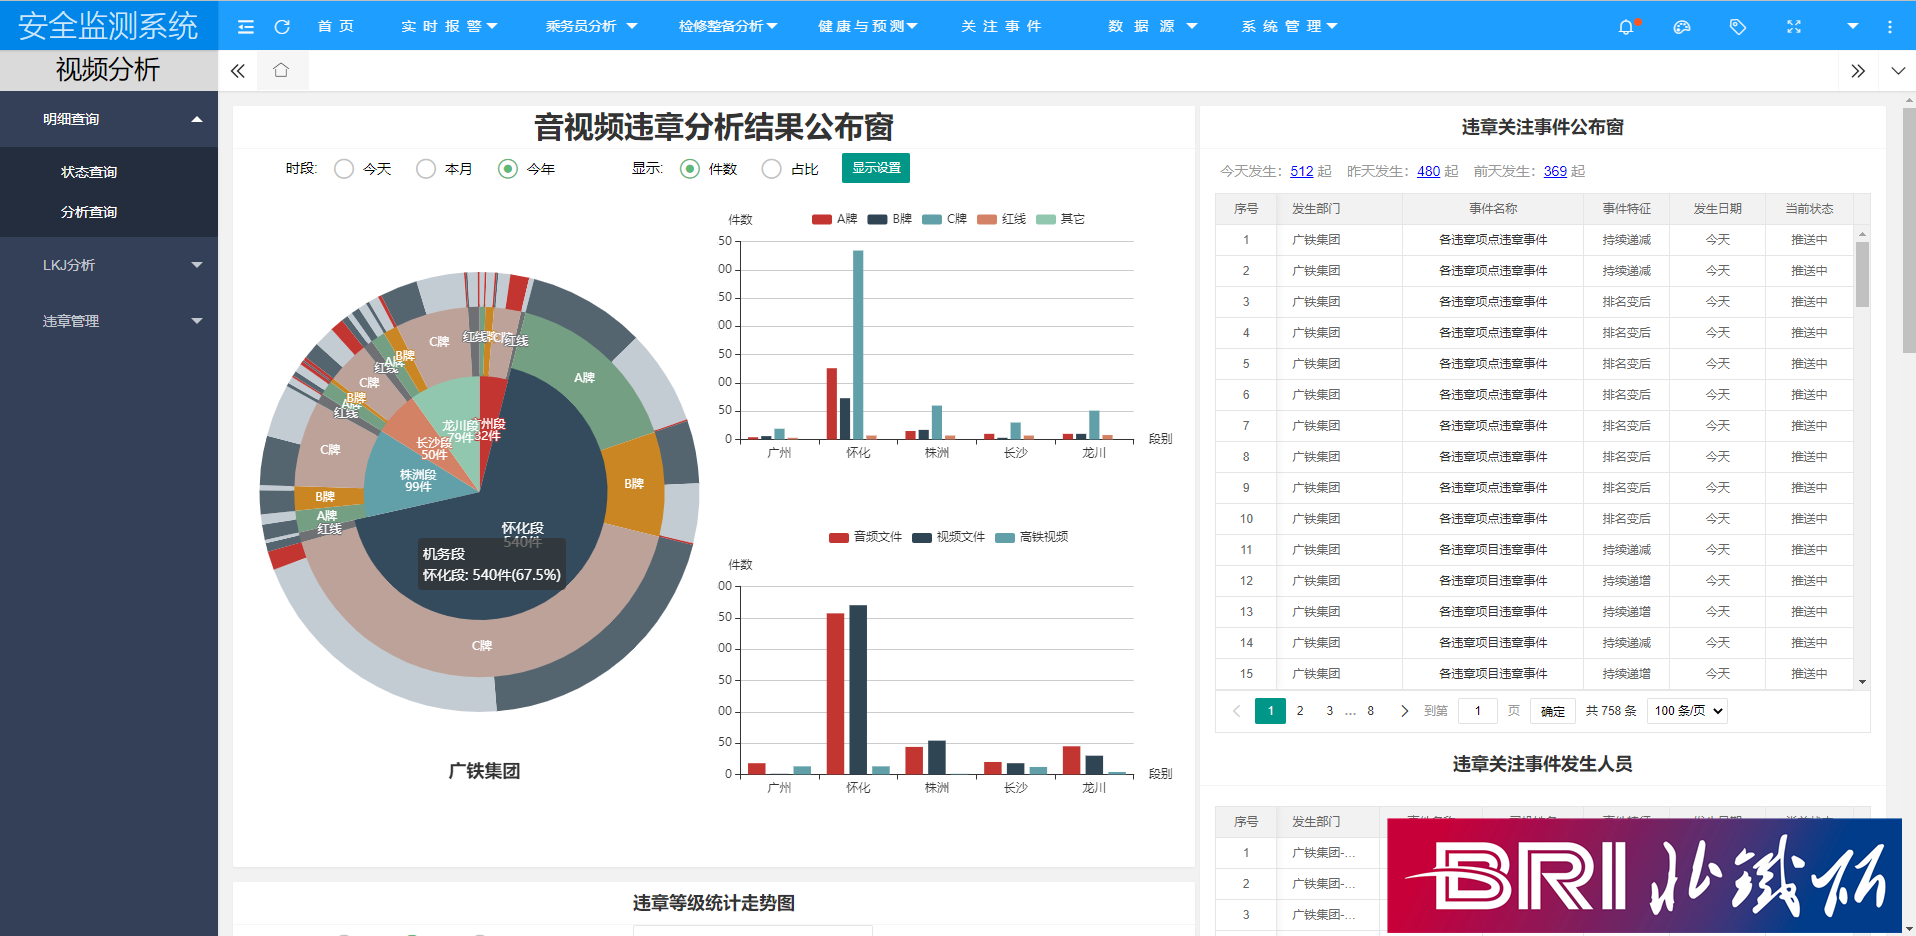This screenshot has height=936, width=1916.
Task: Open the 乘务员分析 dropdown menu
Action: tap(591, 26)
